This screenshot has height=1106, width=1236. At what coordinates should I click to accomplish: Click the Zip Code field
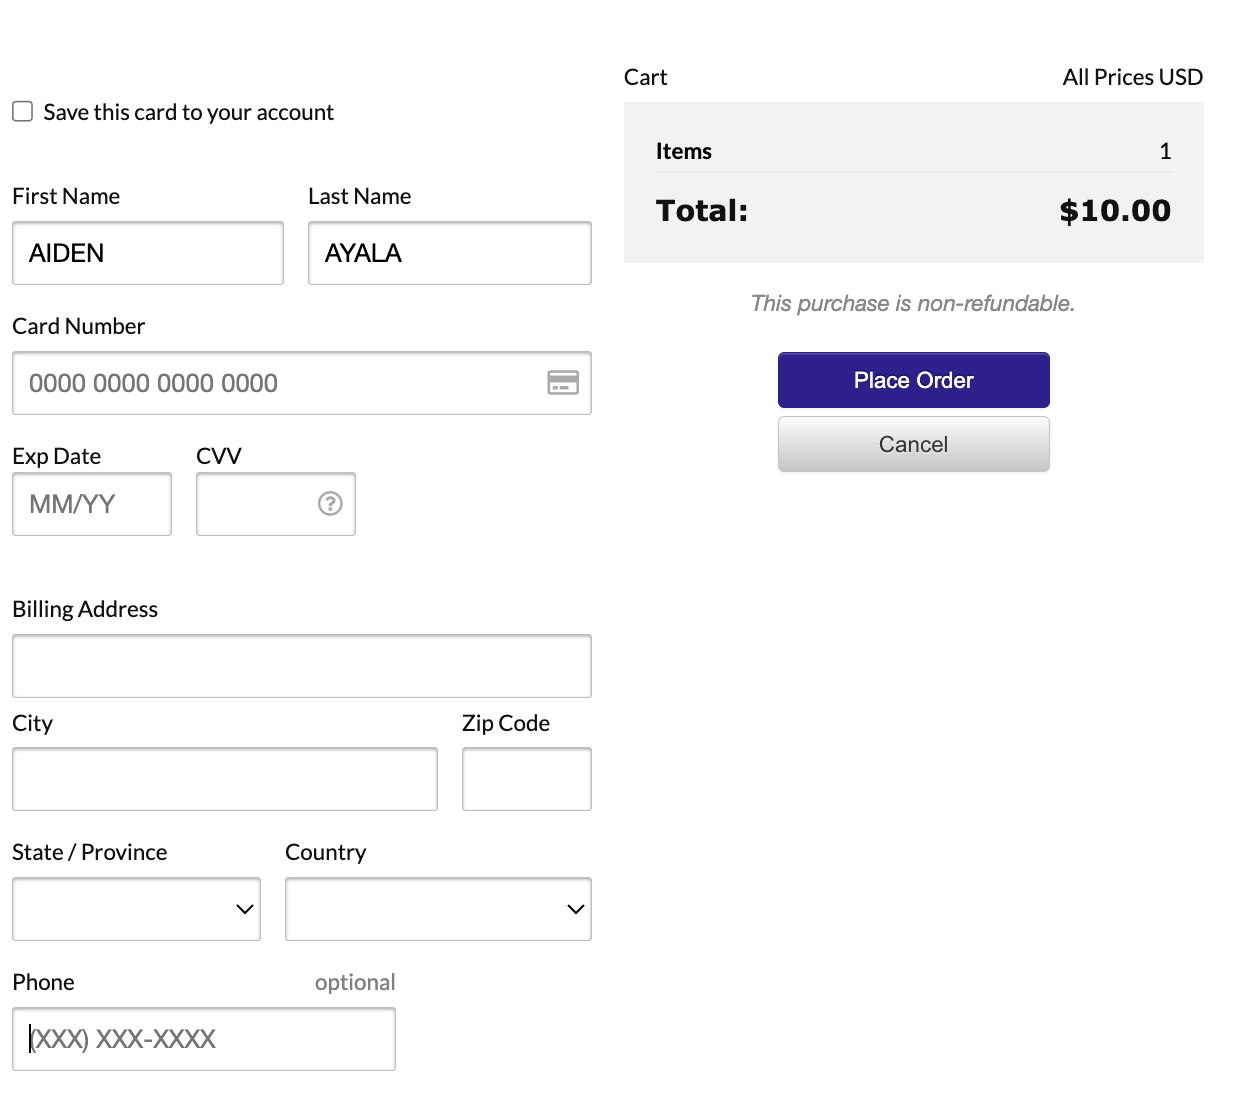pyautogui.click(x=526, y=779)
